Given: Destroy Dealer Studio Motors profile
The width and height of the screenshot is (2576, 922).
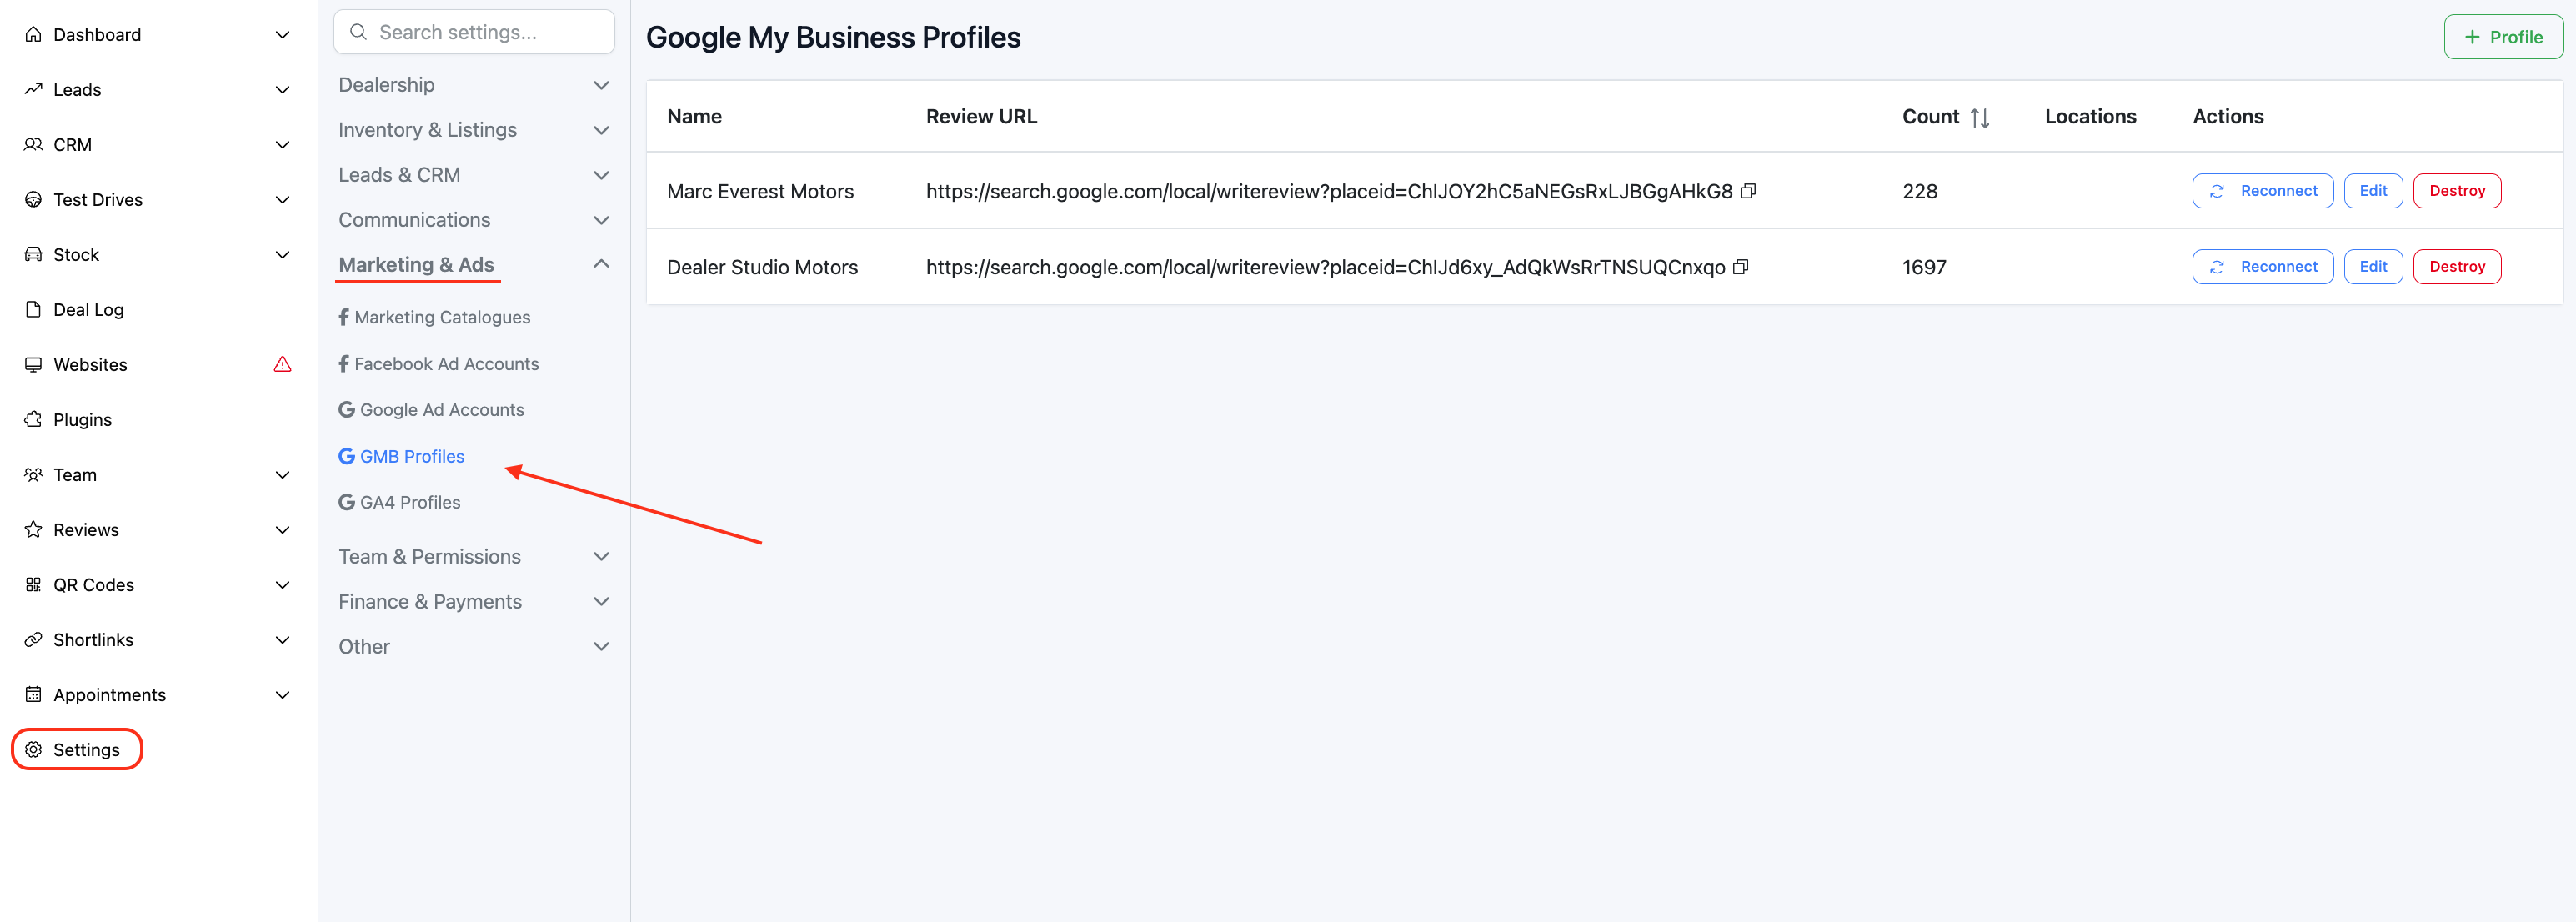Looking at the screenshot, I should point(2456,266).
